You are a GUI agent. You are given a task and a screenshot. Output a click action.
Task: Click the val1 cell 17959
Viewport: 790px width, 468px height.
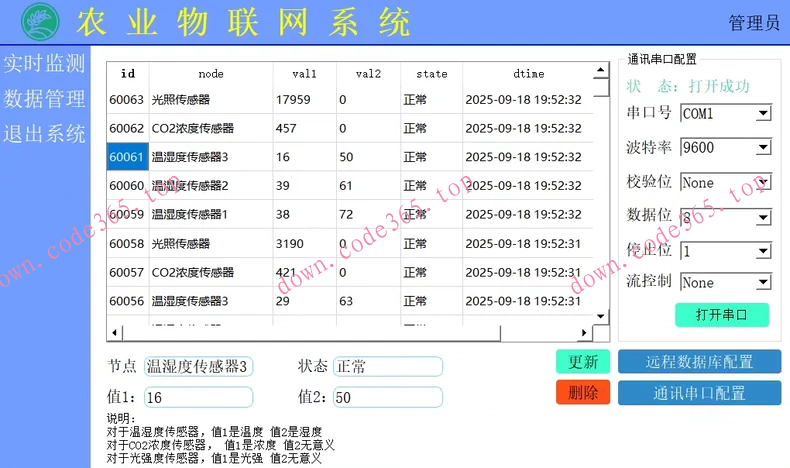pyautogui.click(x=305, y=100)
